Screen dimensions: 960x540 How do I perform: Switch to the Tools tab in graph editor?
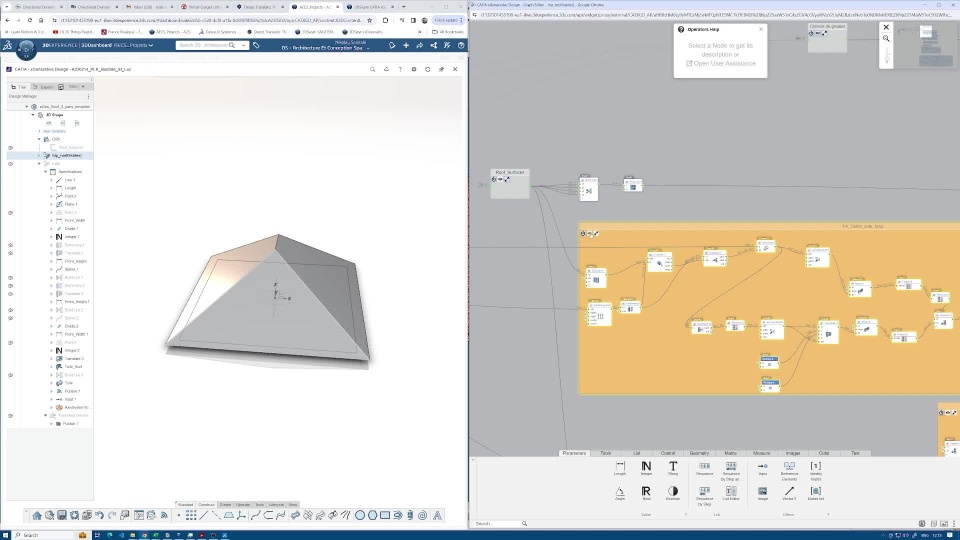pyautogui.click(x=606, y=453)
